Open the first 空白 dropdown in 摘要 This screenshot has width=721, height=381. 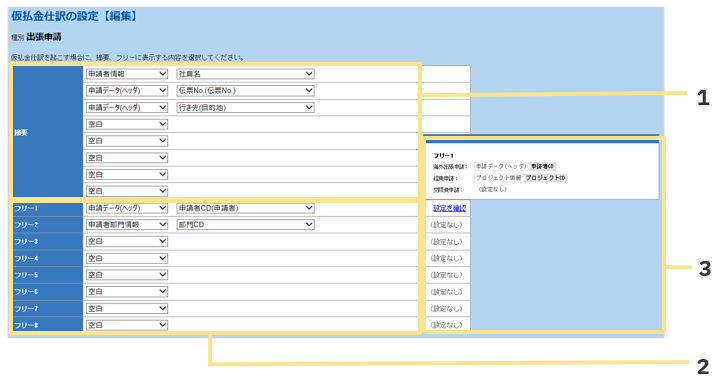pos(126,124)
